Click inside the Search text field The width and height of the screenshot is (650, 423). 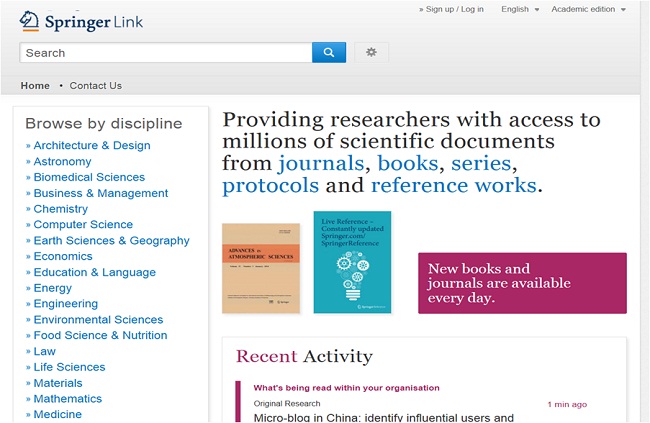click(166, 53)
